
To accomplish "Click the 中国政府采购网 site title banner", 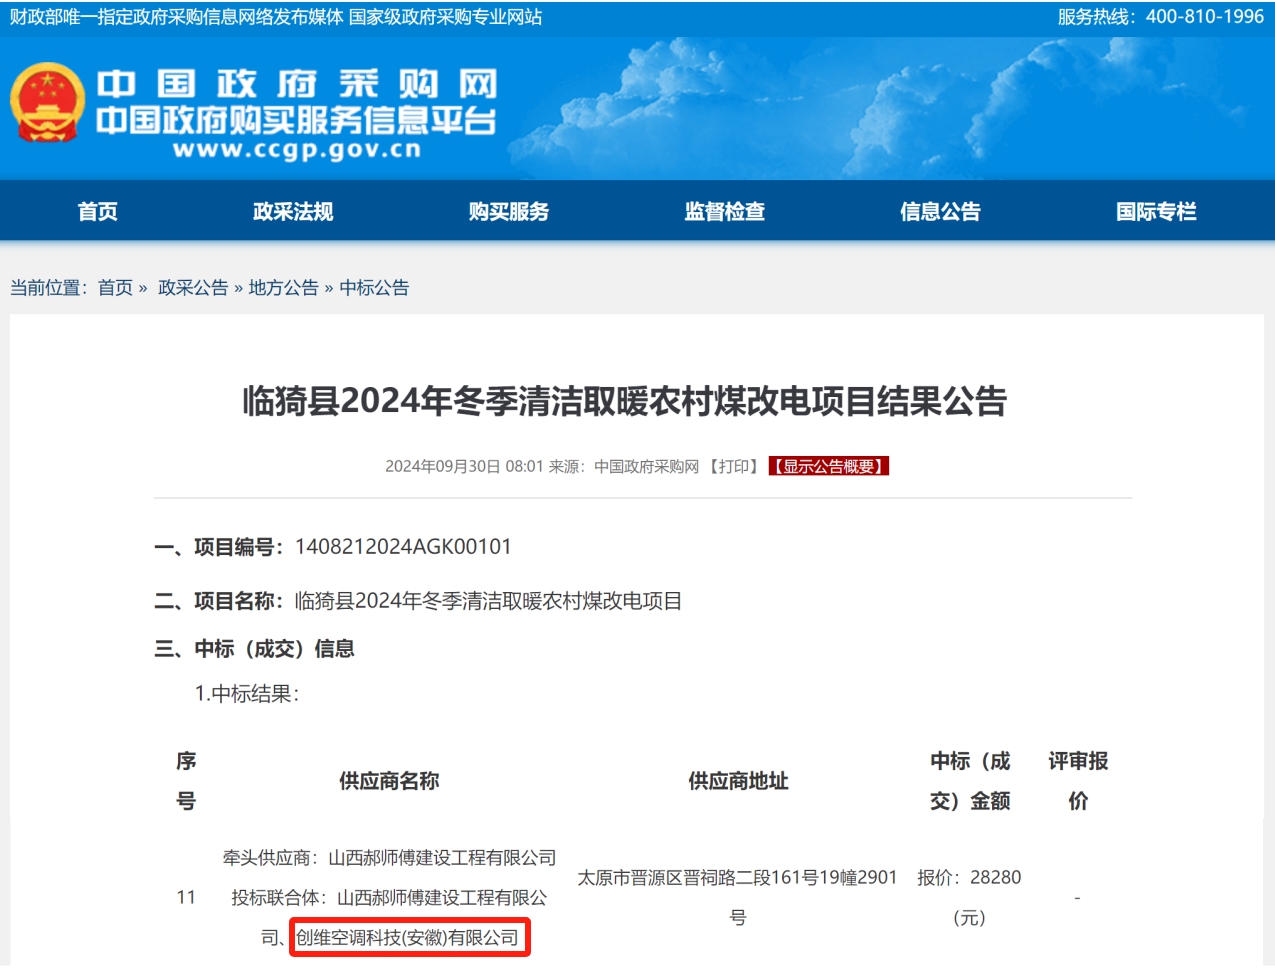I will (297, 84).
